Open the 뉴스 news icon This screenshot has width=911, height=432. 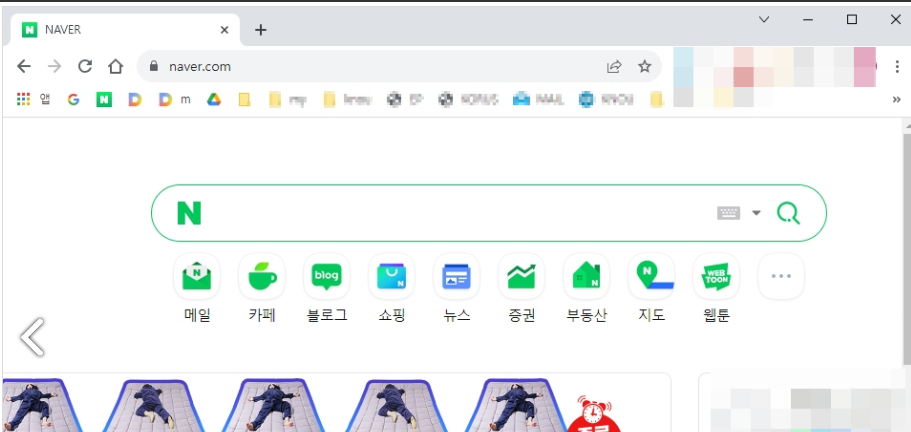point(457,276)
